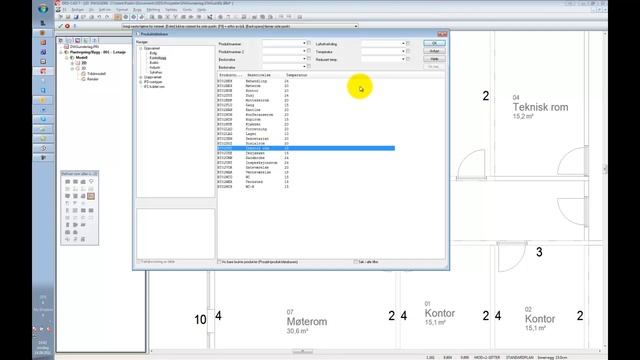Click the blue floppy Save icon in toolbar
This screenshot has width=640, height=360.
tap(76, 17)
